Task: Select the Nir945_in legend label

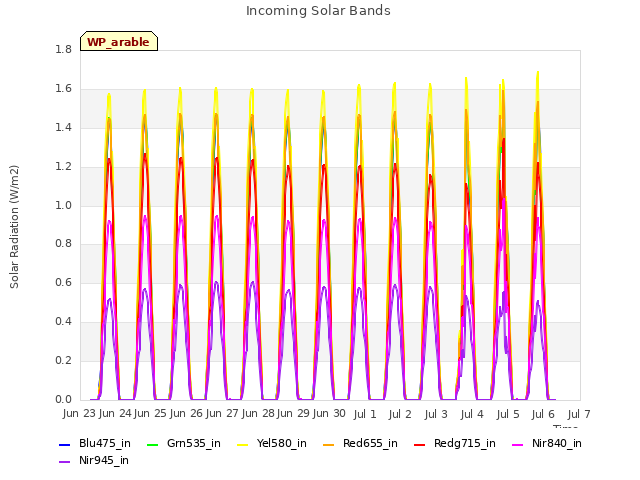Action: [104, 460]
